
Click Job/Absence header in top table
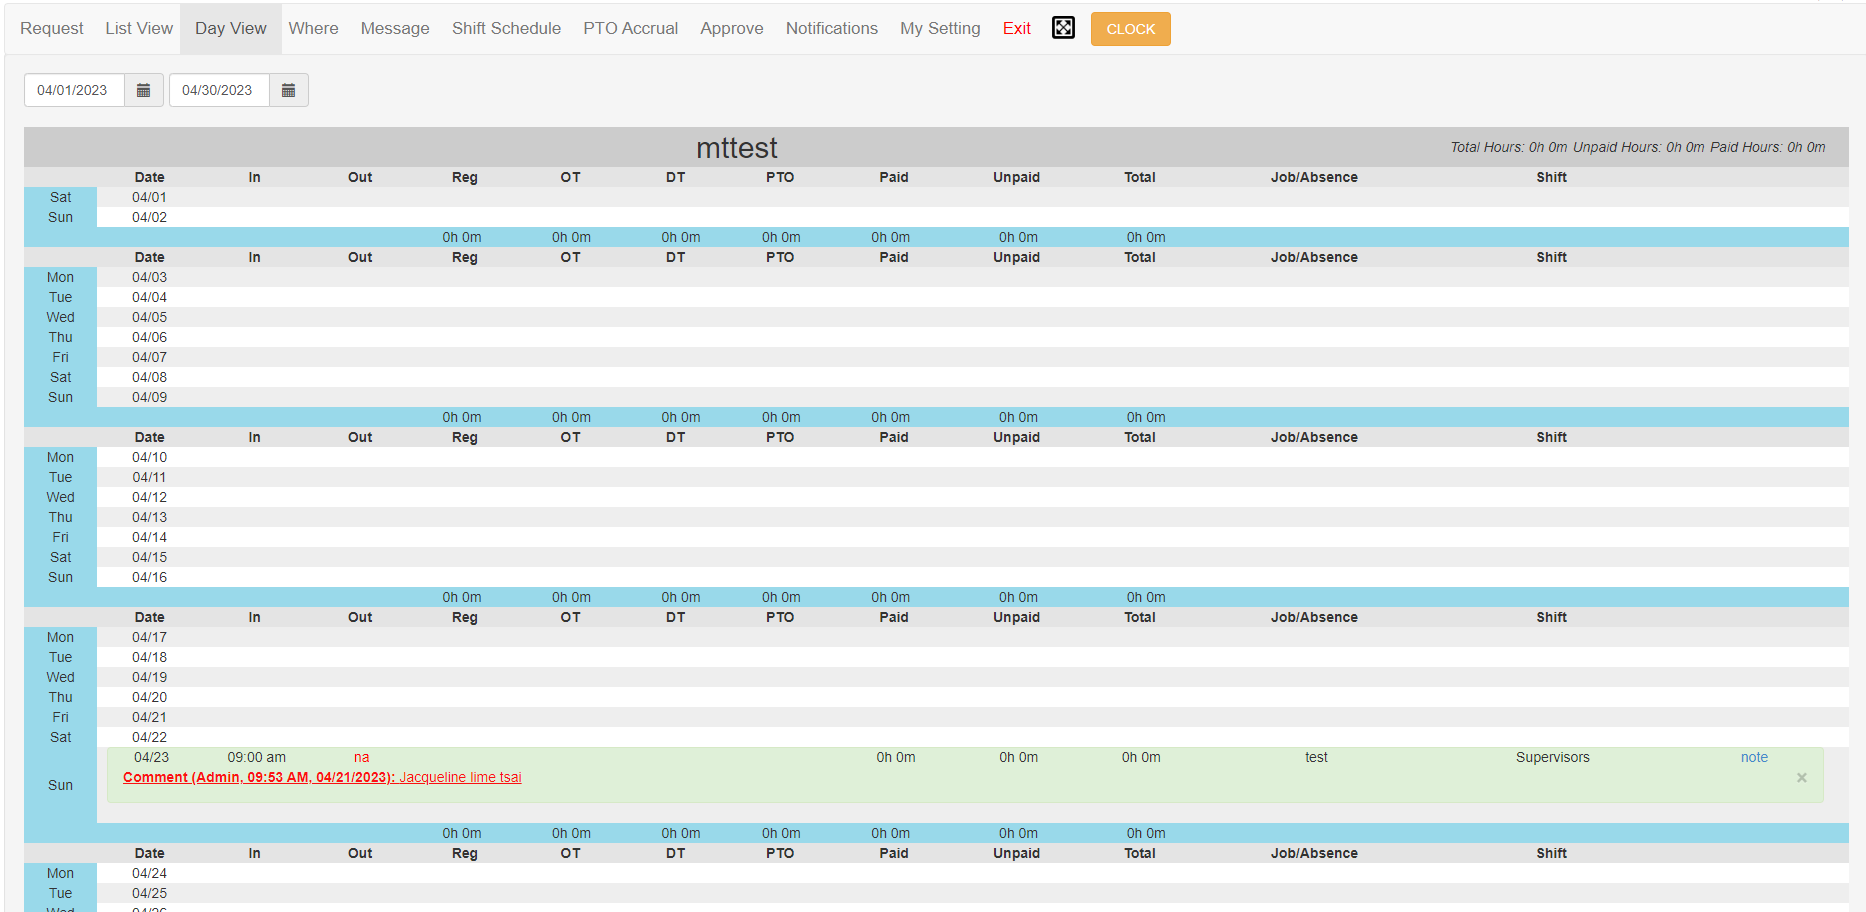coord(1314,177)
